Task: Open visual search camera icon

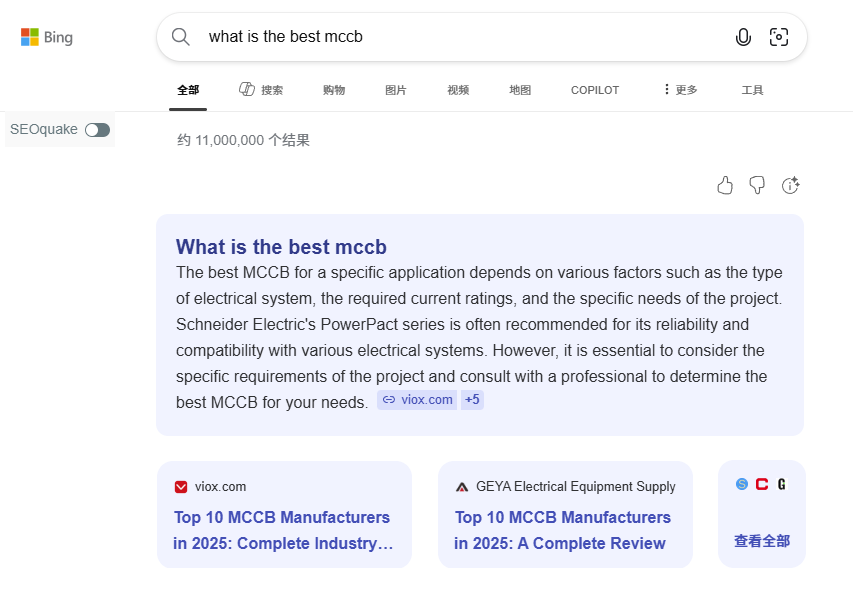Action: [x=779, y=37]
